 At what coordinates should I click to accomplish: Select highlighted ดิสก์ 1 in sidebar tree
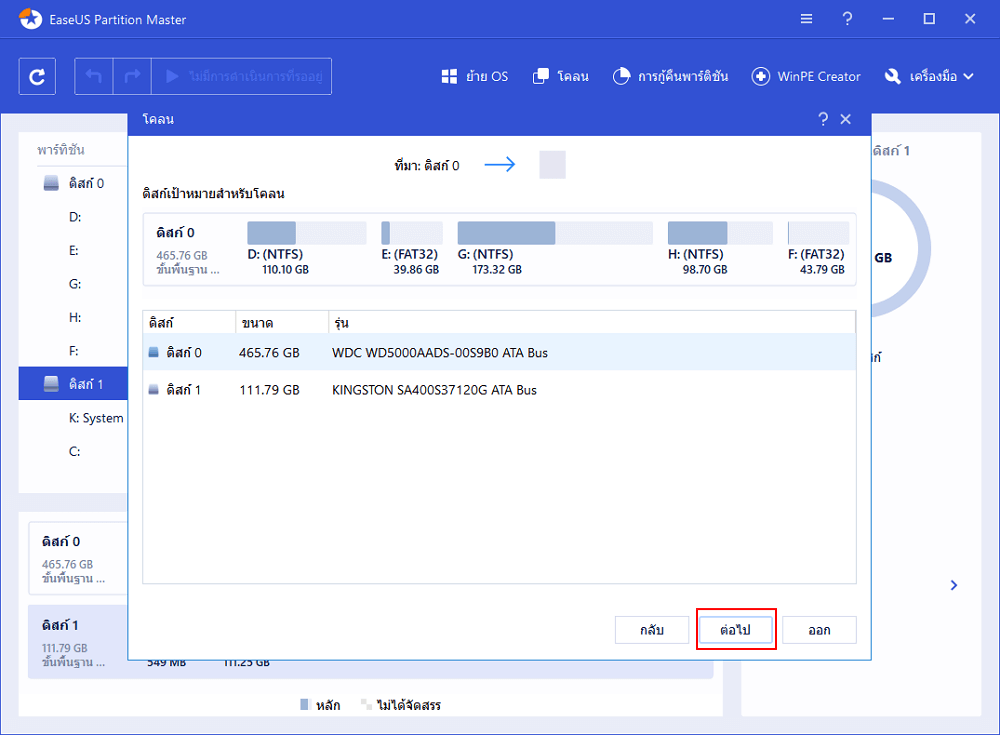pos(73,384)
